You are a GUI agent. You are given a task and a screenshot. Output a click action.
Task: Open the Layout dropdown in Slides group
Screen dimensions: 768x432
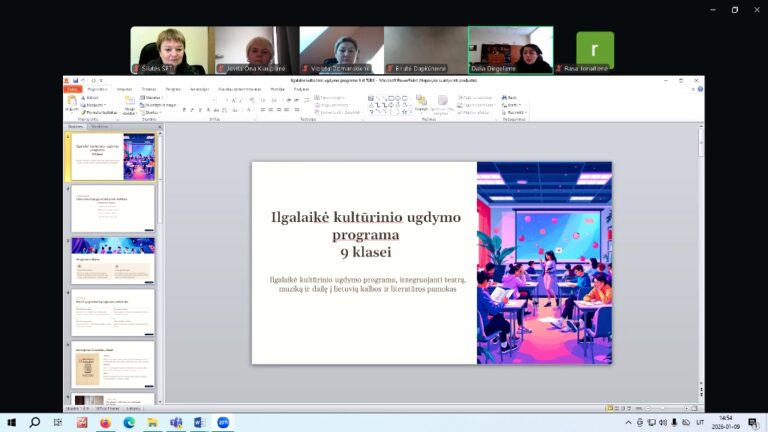pyautogui.click(x=151, y=98)
